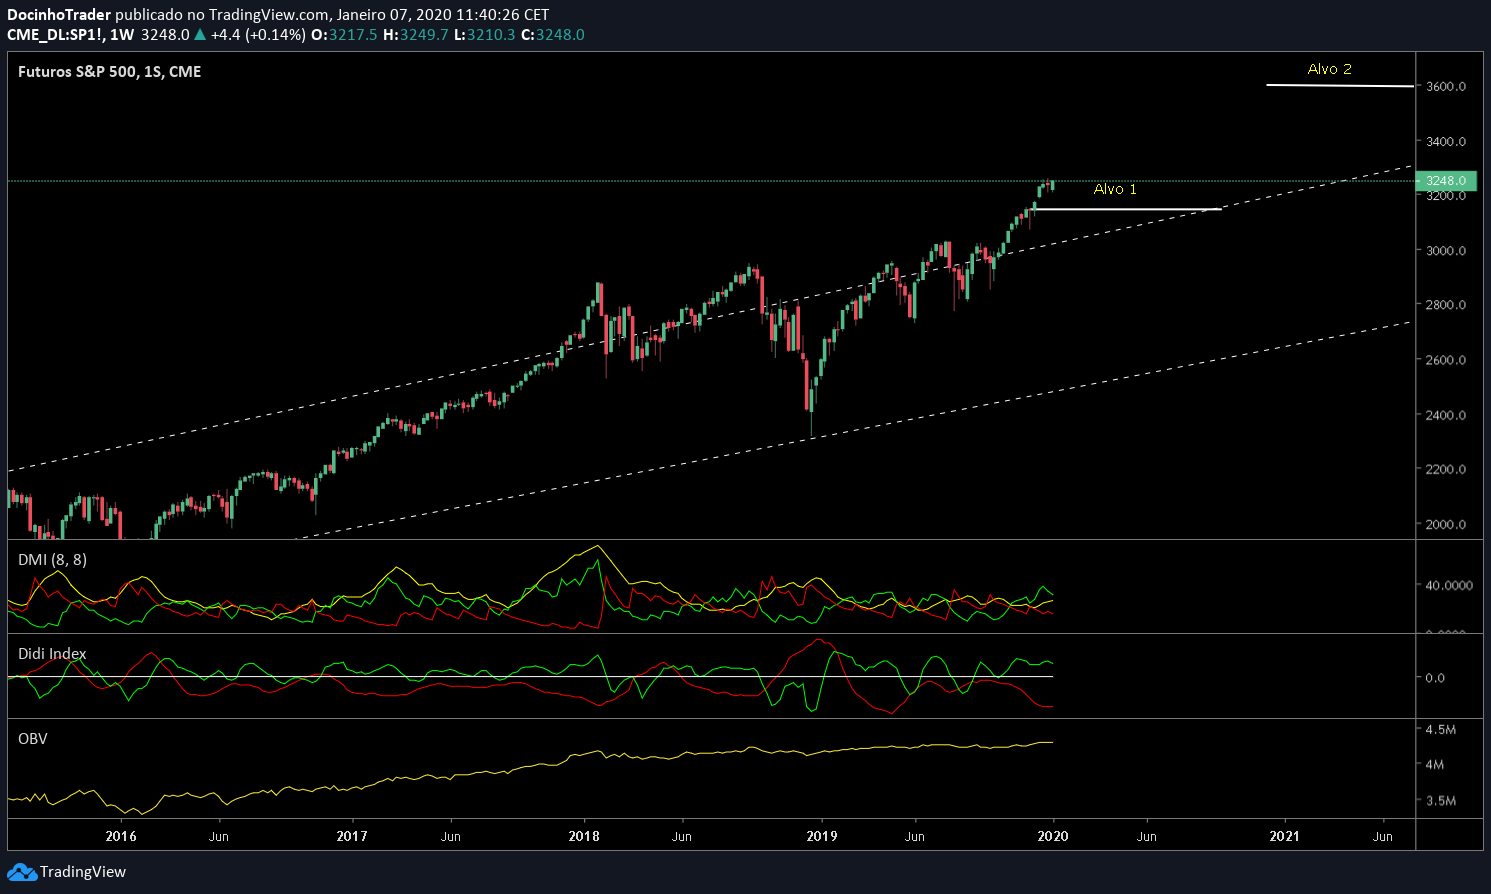Click the 2200.0 price axis label
This screenshot has height=894, width=1491.
point(1446,469)
